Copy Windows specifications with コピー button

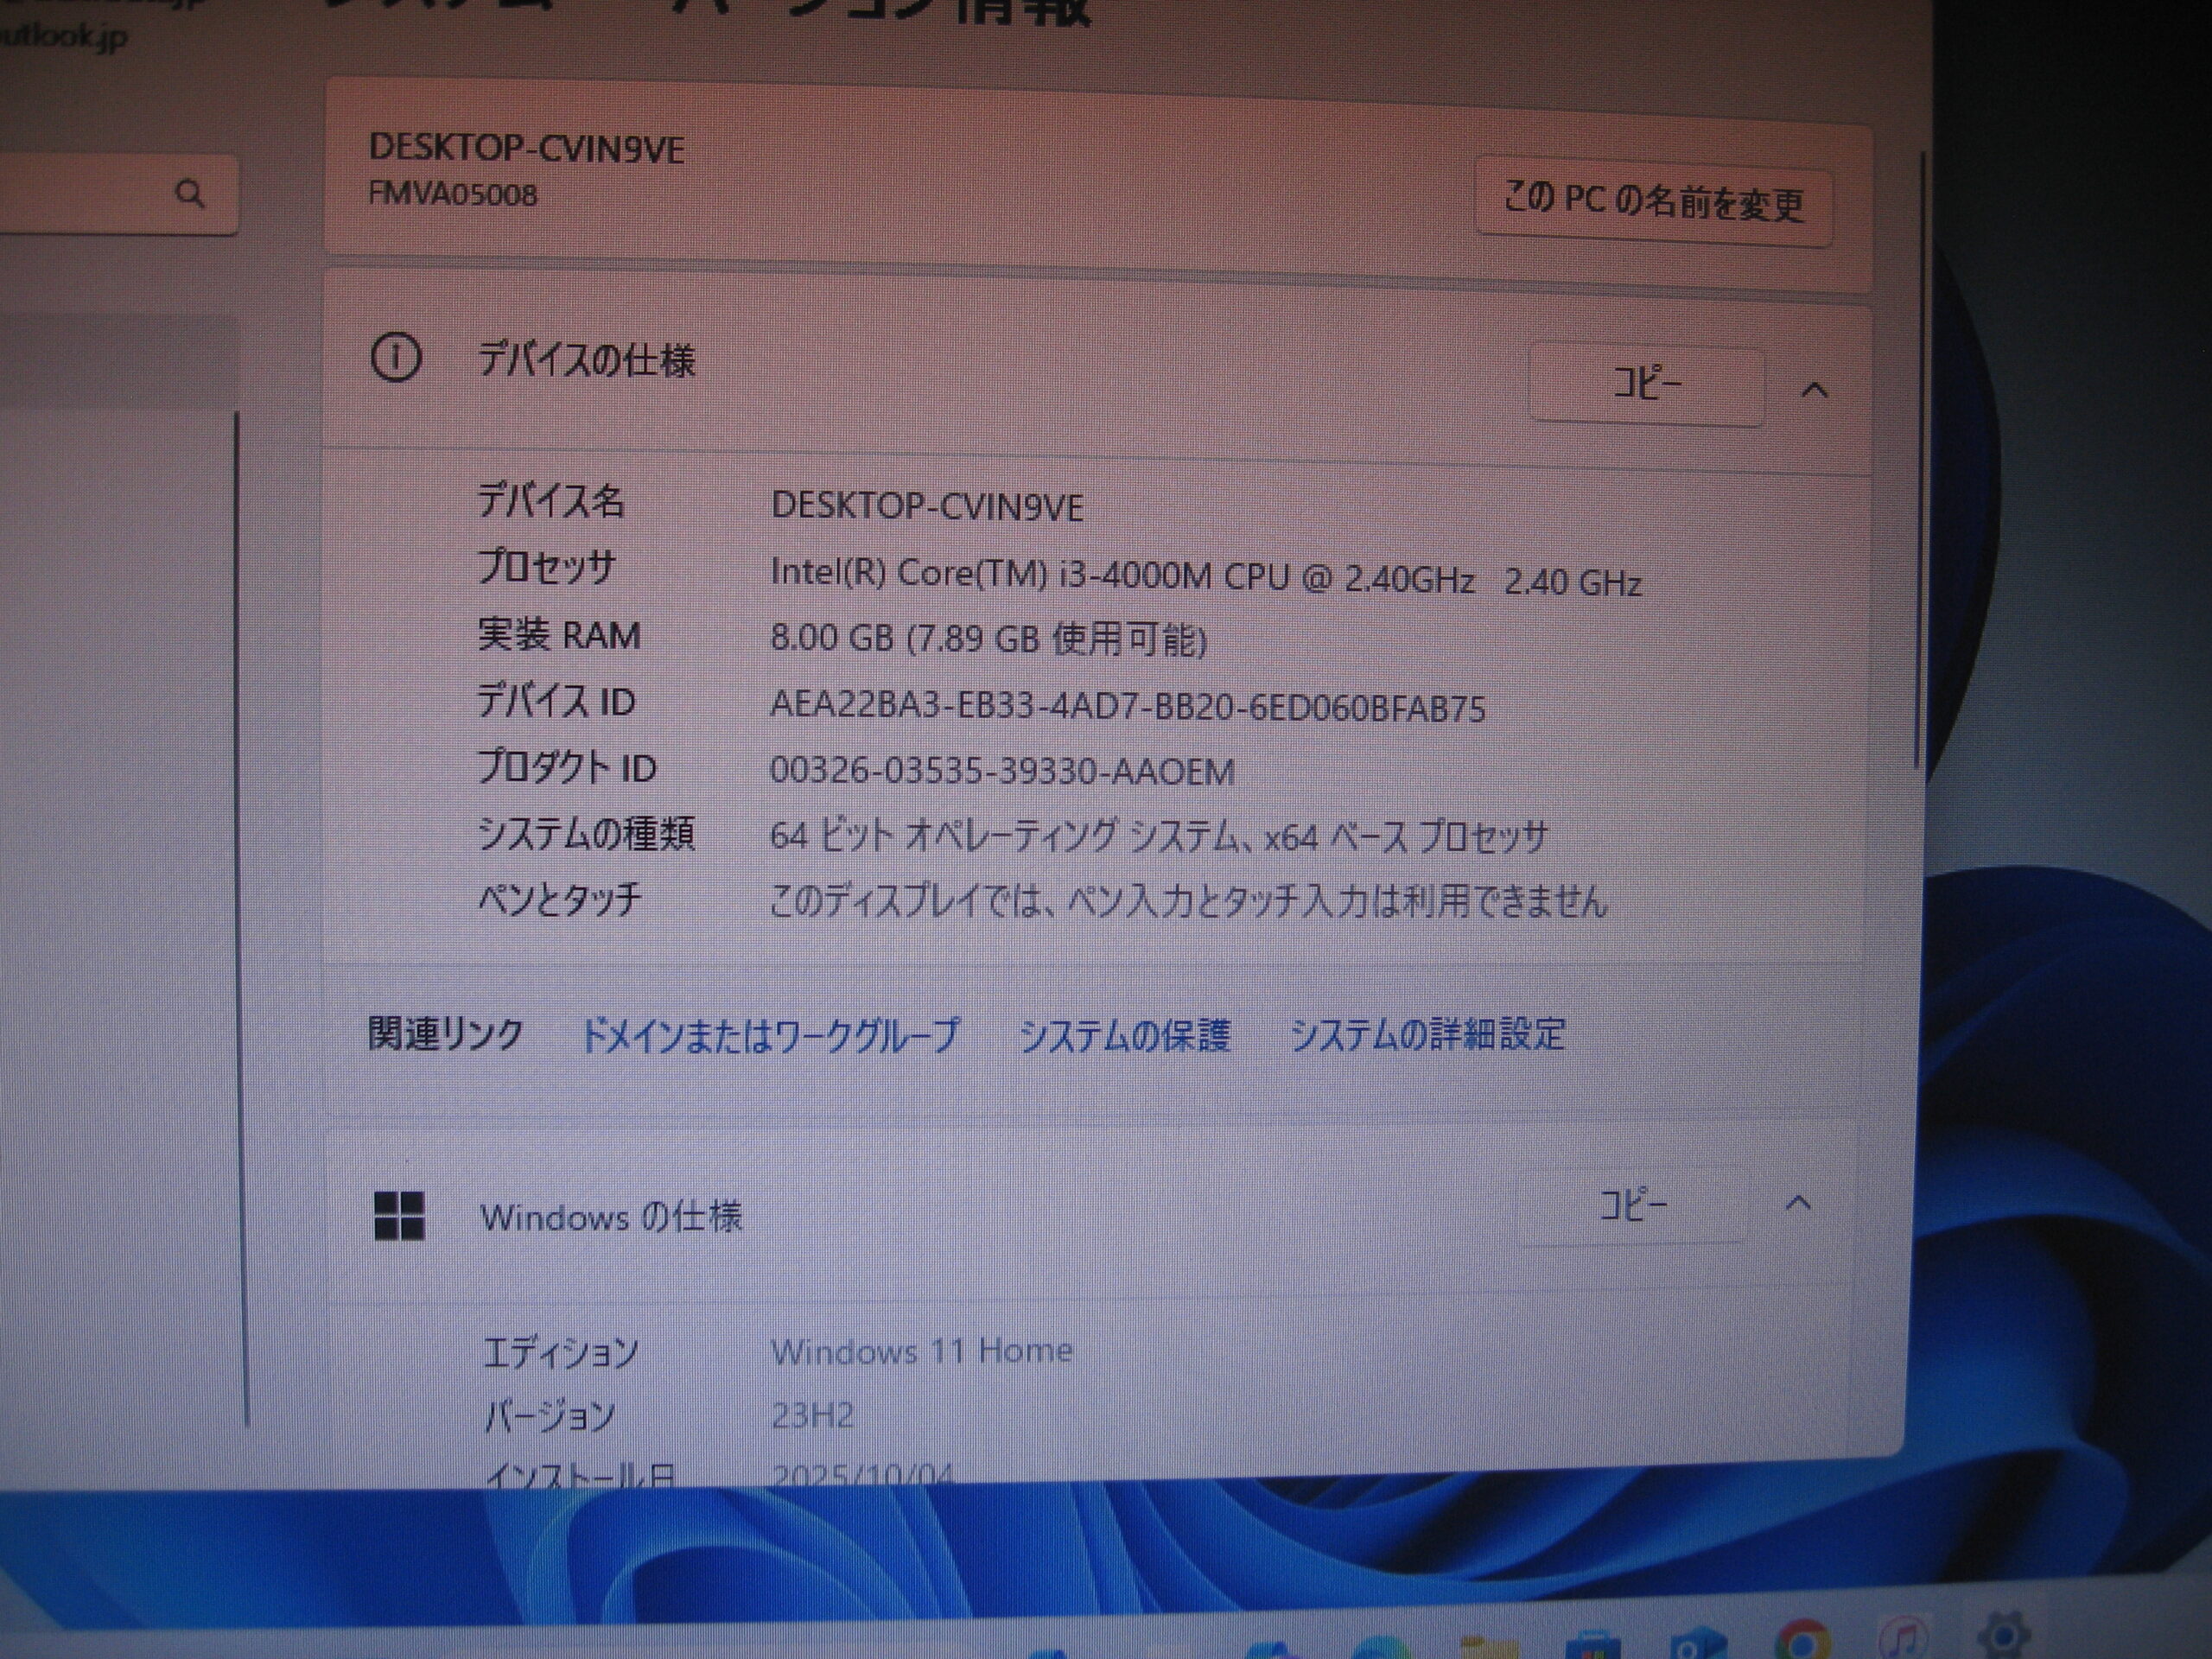[1632, 1205]
